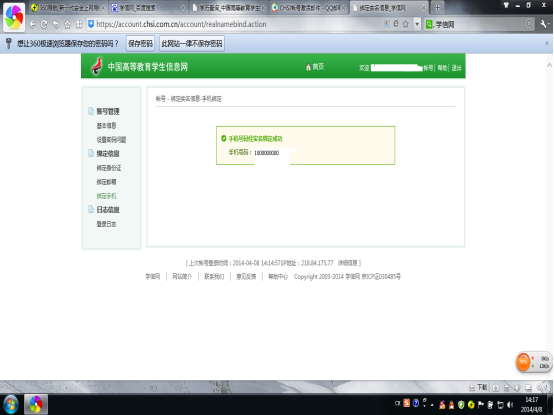Click the 保存密码 button

tap(140, 43)
